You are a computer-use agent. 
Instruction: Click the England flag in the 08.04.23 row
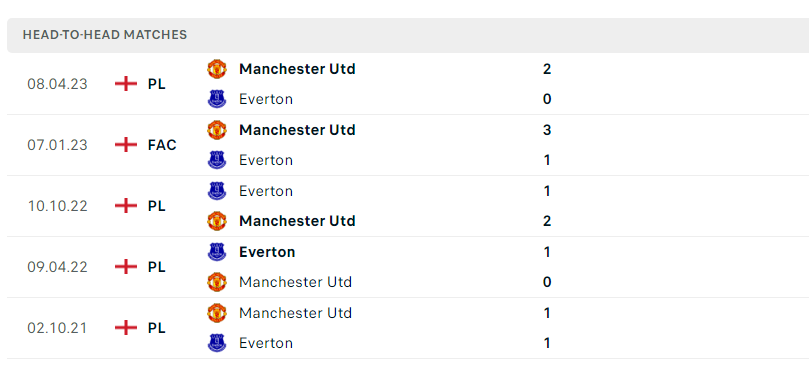click(126, 84)
